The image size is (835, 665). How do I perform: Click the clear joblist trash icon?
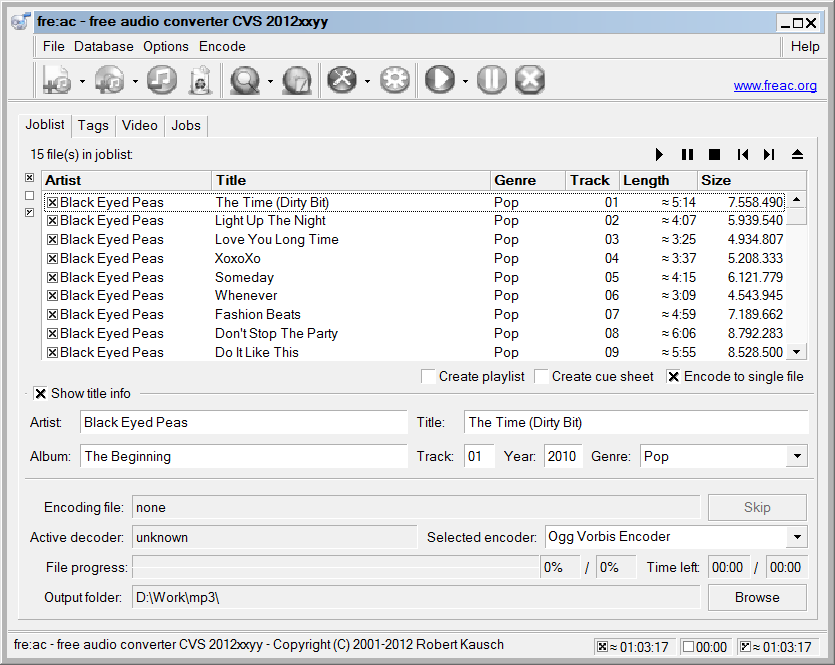point(200,80)
